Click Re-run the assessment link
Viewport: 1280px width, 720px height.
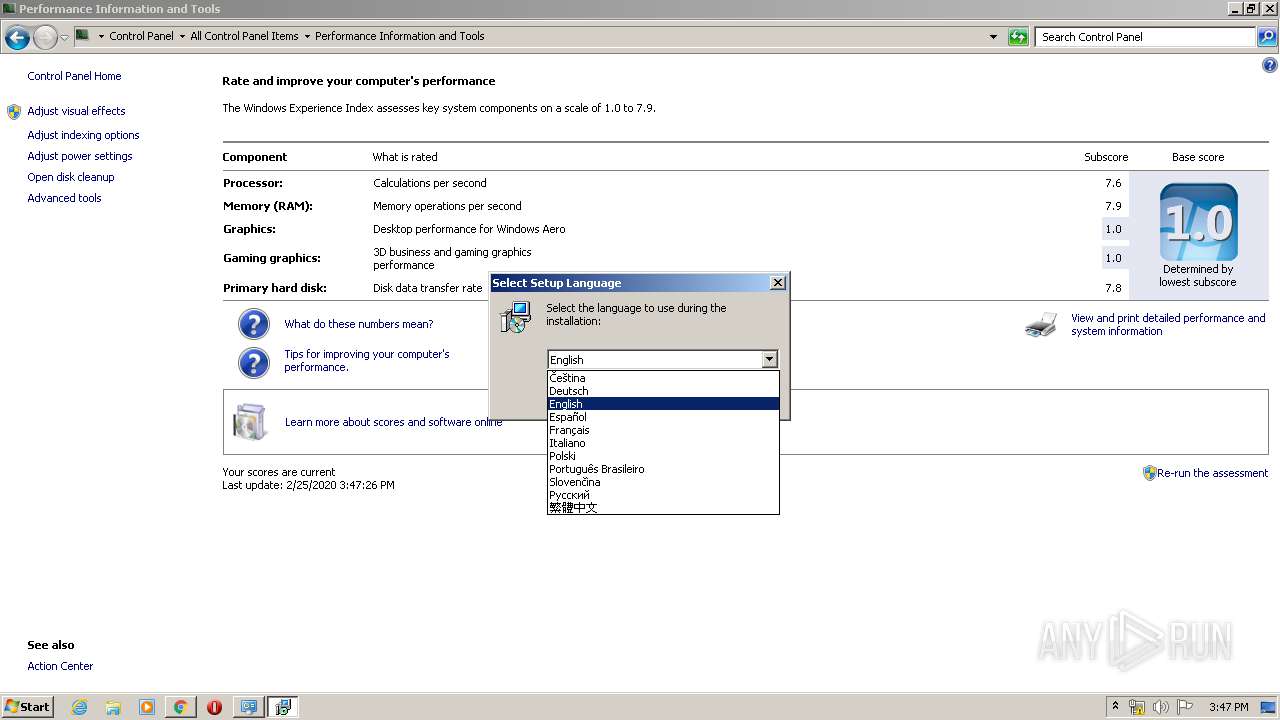click(1212, 473)
